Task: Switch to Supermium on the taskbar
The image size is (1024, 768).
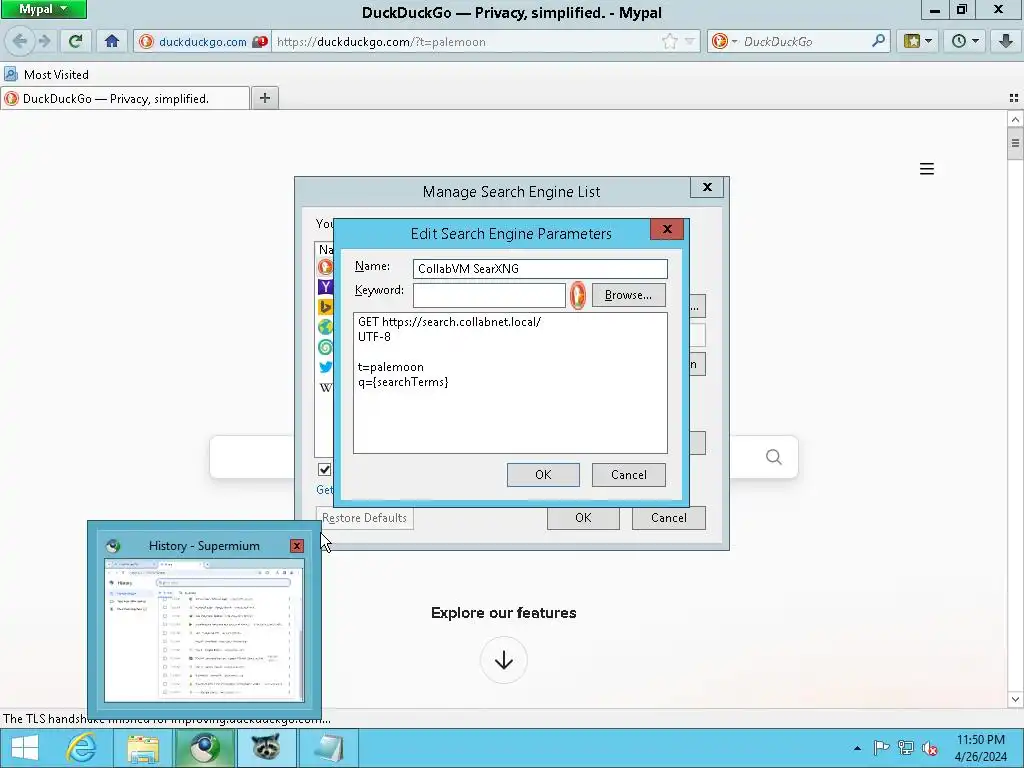Action: click(x=205, y=748)
